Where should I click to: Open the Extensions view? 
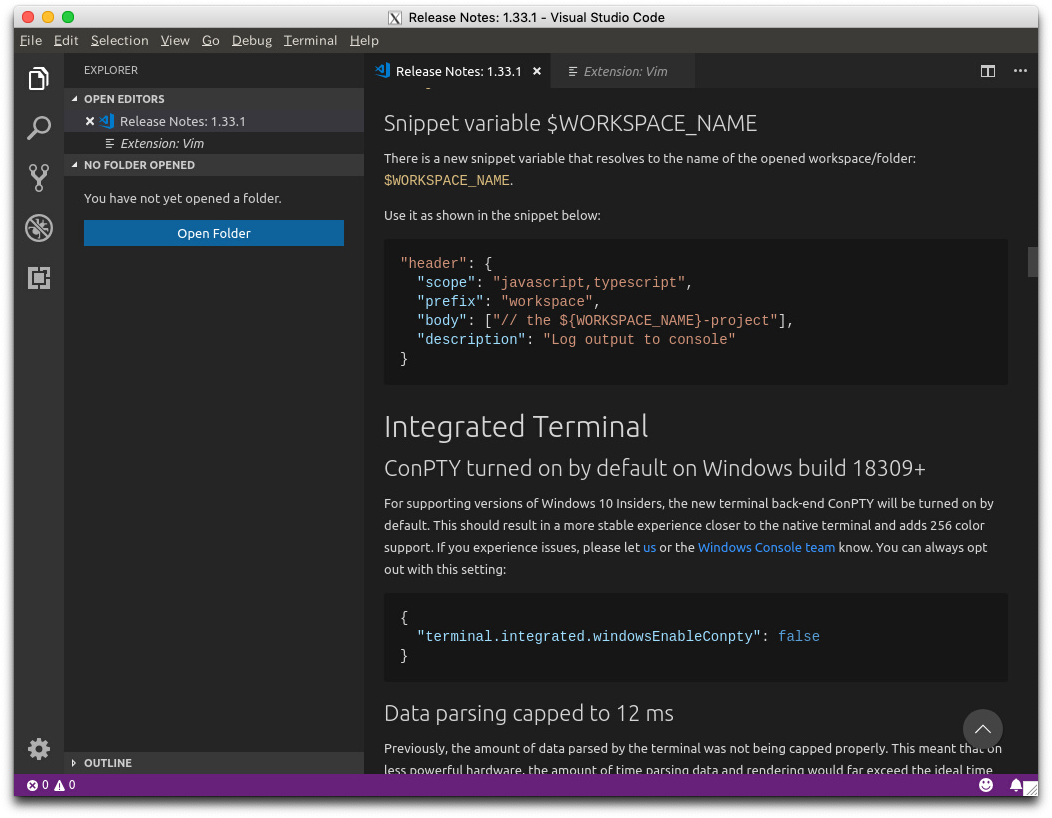[38, 278]
